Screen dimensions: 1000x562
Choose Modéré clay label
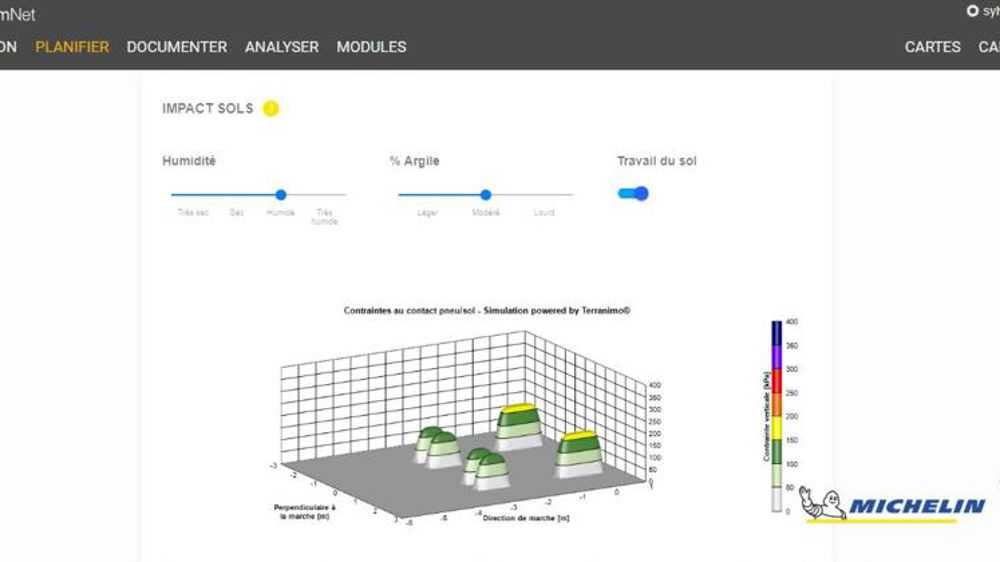point(485,212)
